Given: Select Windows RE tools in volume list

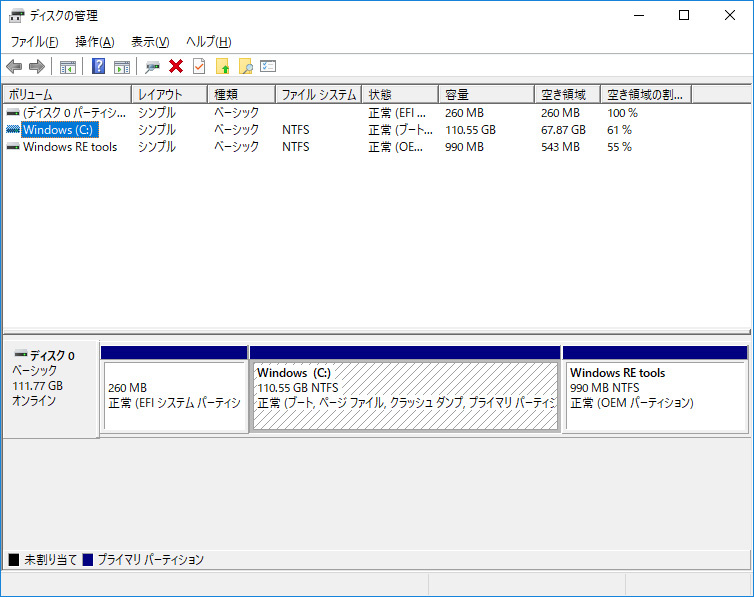Looking at the screenshot, I should (70, 147).
